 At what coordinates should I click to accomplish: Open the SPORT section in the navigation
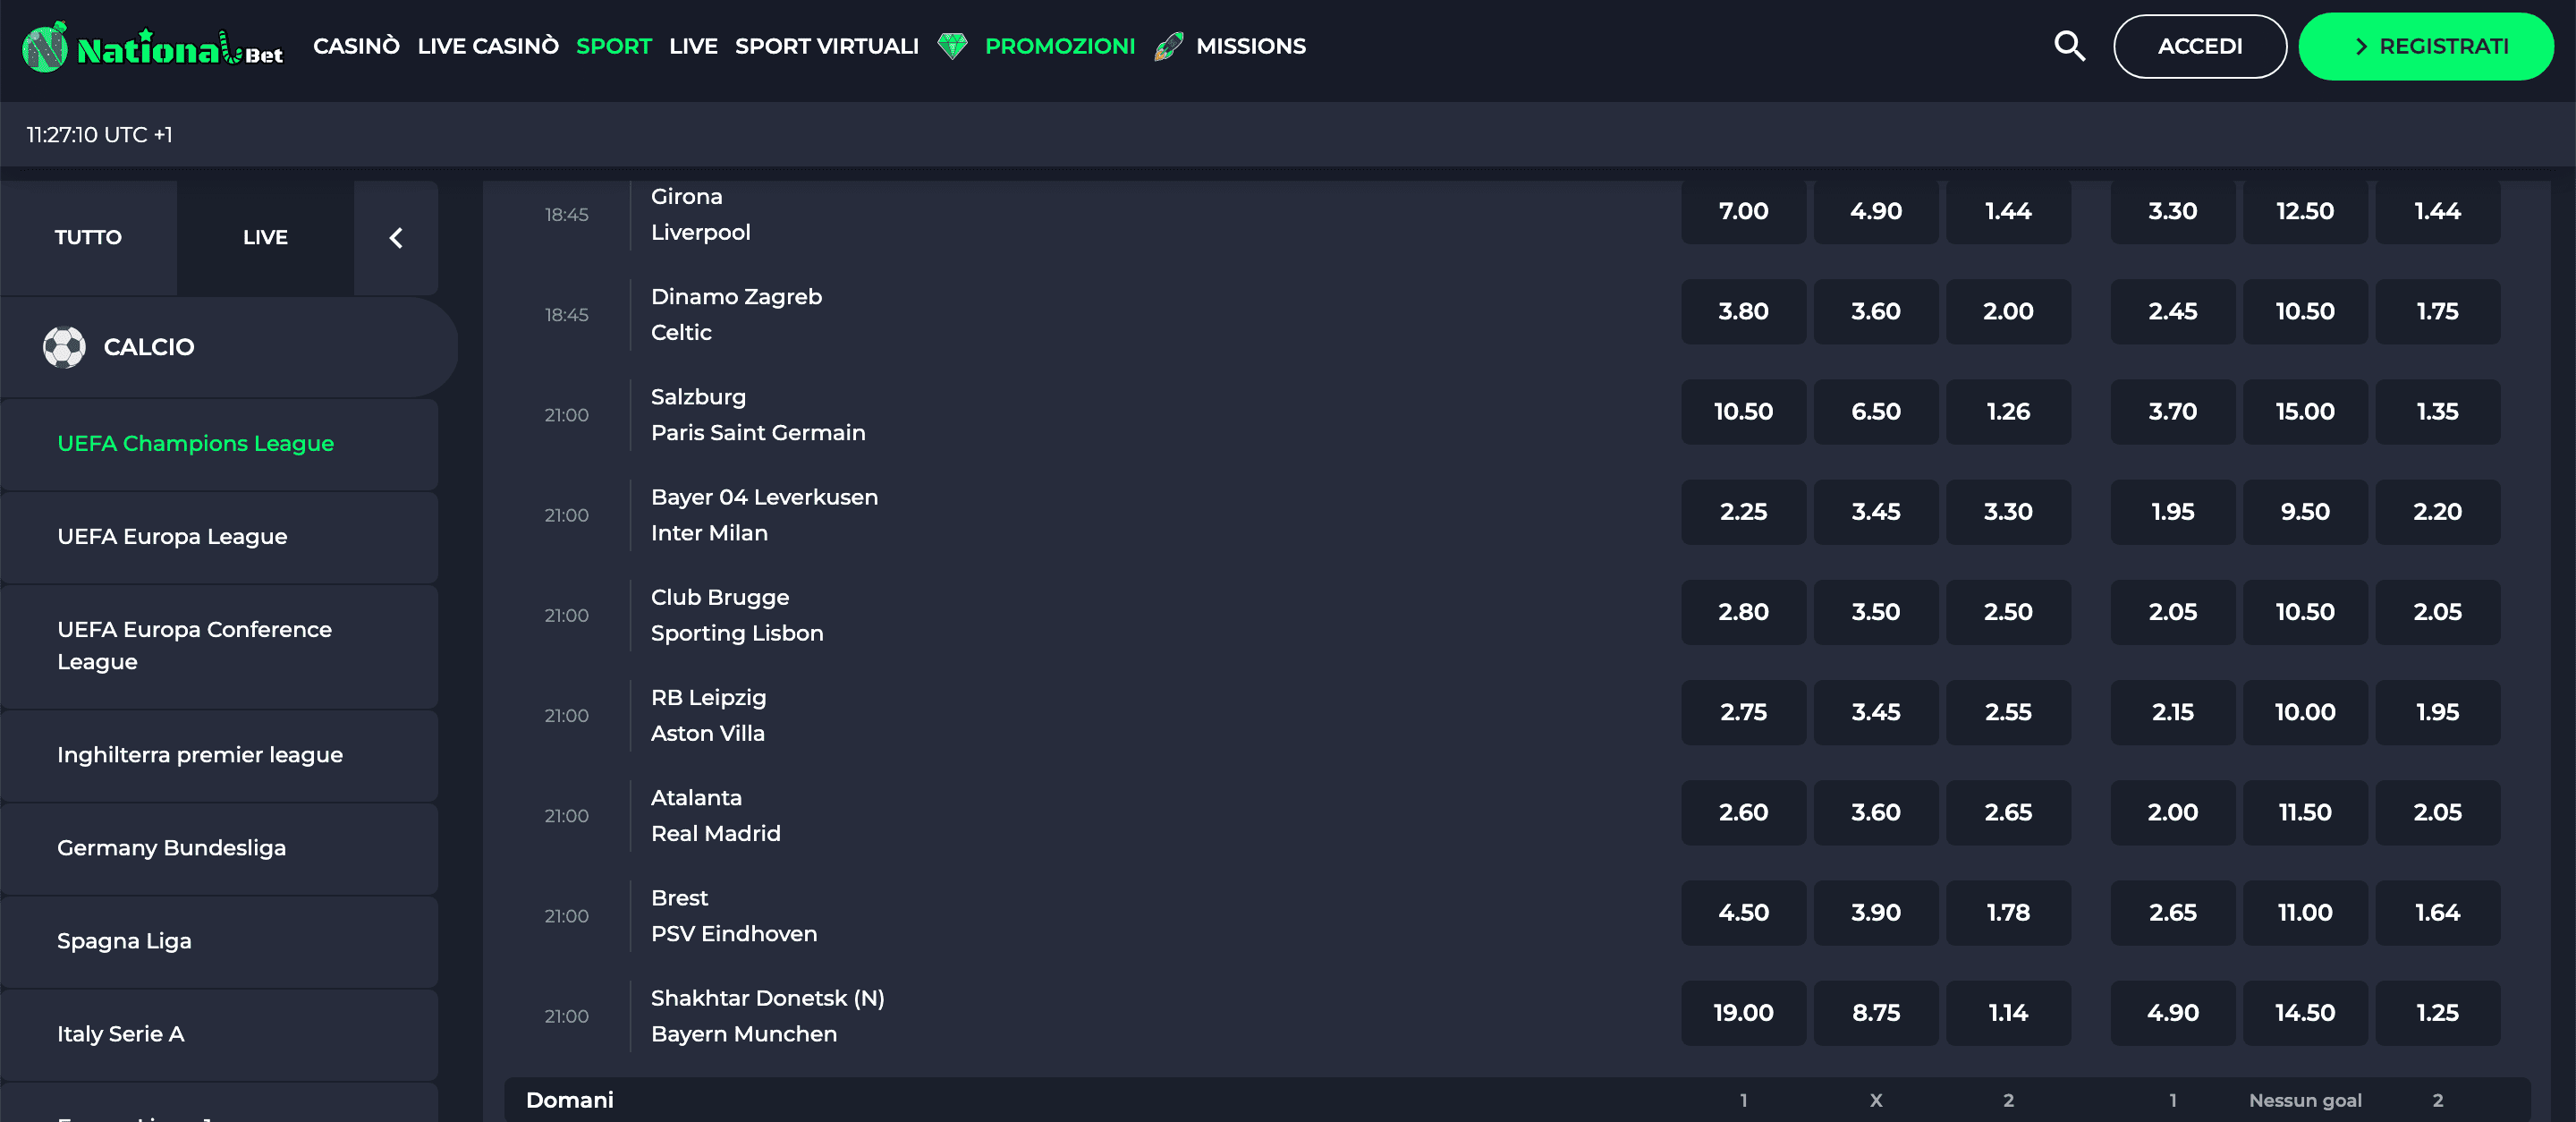point(614,46)
